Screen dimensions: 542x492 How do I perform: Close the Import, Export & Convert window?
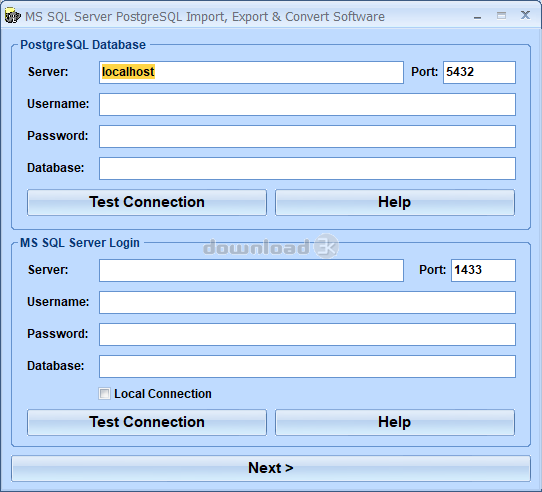click(x=525, y=15)
